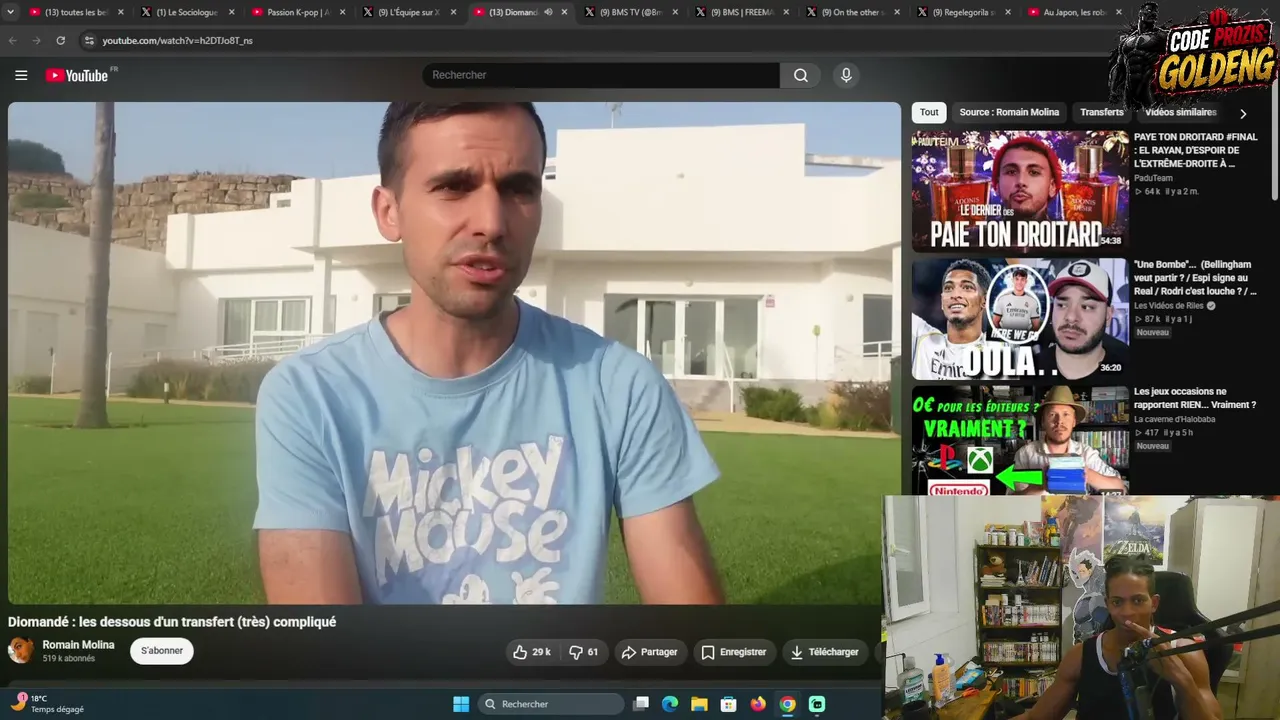Screen dimensions: 1280x720
Task: Click the YouTube search magnifier button
Action: [801, 75]
